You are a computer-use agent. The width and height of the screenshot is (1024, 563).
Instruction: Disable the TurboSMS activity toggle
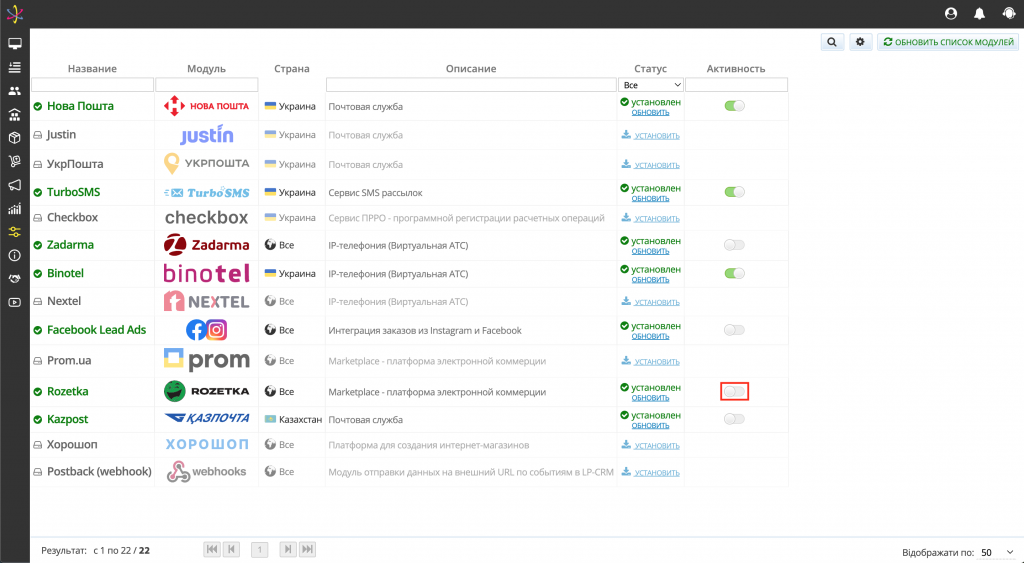pos(735,192)
